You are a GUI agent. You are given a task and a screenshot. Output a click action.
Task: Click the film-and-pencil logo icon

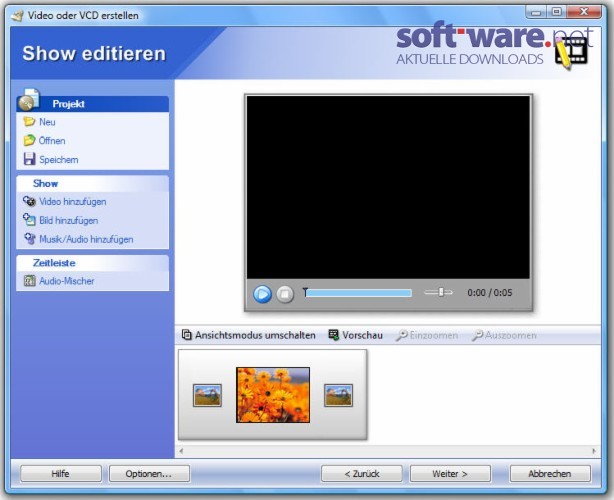click(572, 54)
